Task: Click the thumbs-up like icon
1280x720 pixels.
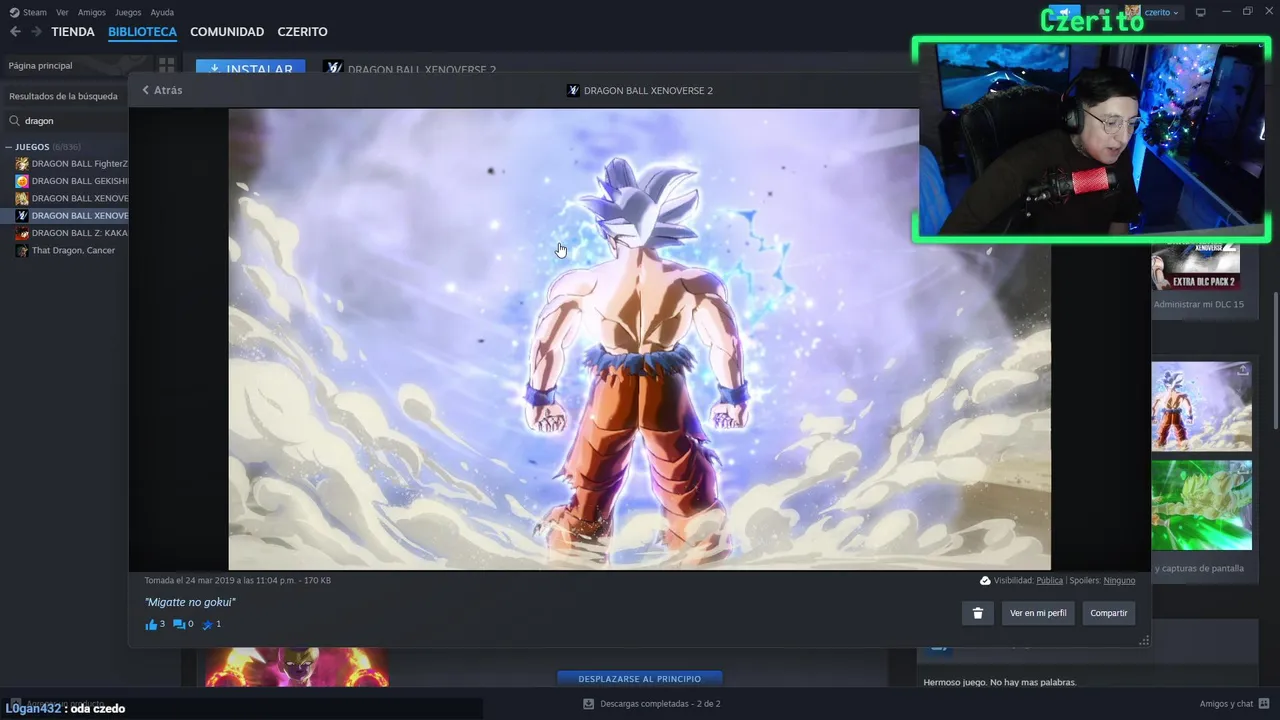Action: tap(151, 625)
